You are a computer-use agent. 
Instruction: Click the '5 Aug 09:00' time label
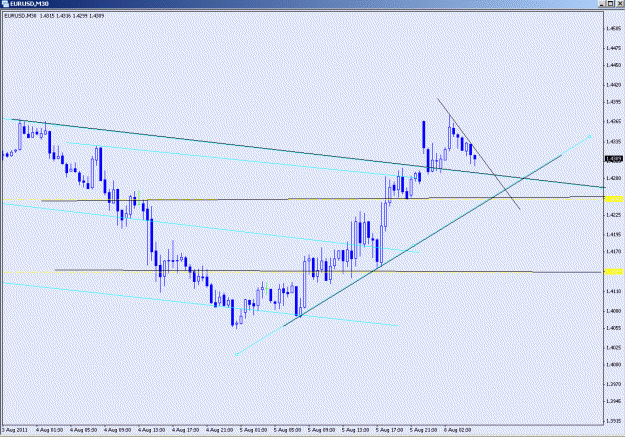click(x=322, y=430)
